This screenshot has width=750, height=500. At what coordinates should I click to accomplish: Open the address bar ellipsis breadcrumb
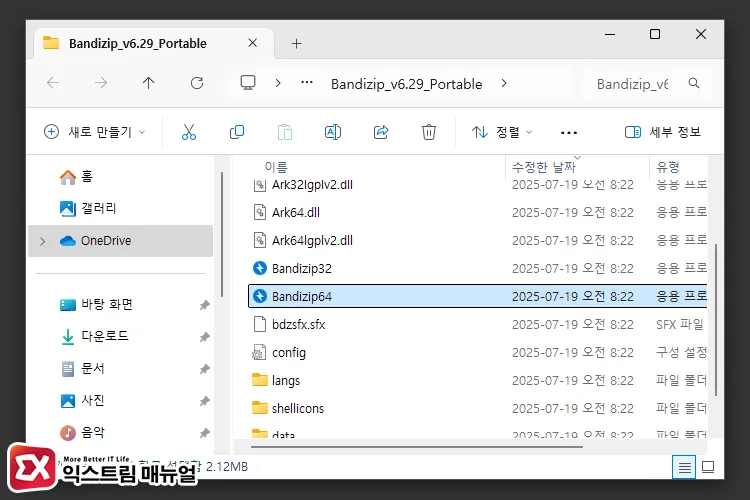pyautogui.click(x=307, y=82)
